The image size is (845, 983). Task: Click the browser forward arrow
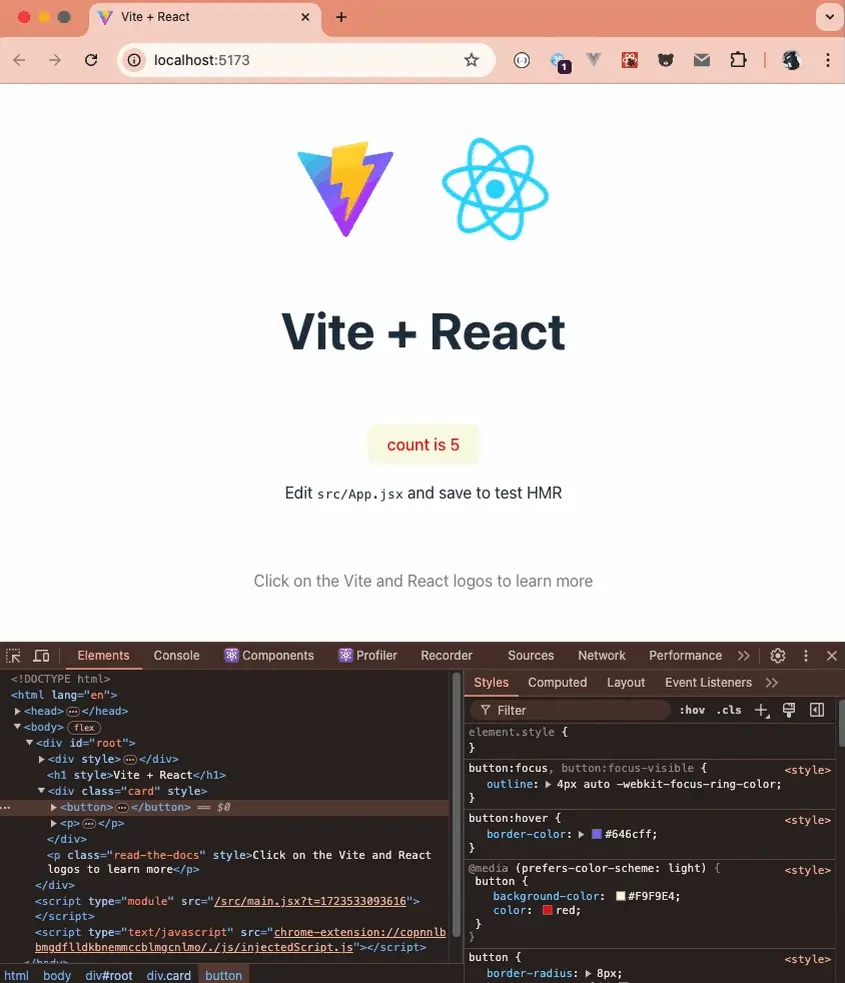55,60
